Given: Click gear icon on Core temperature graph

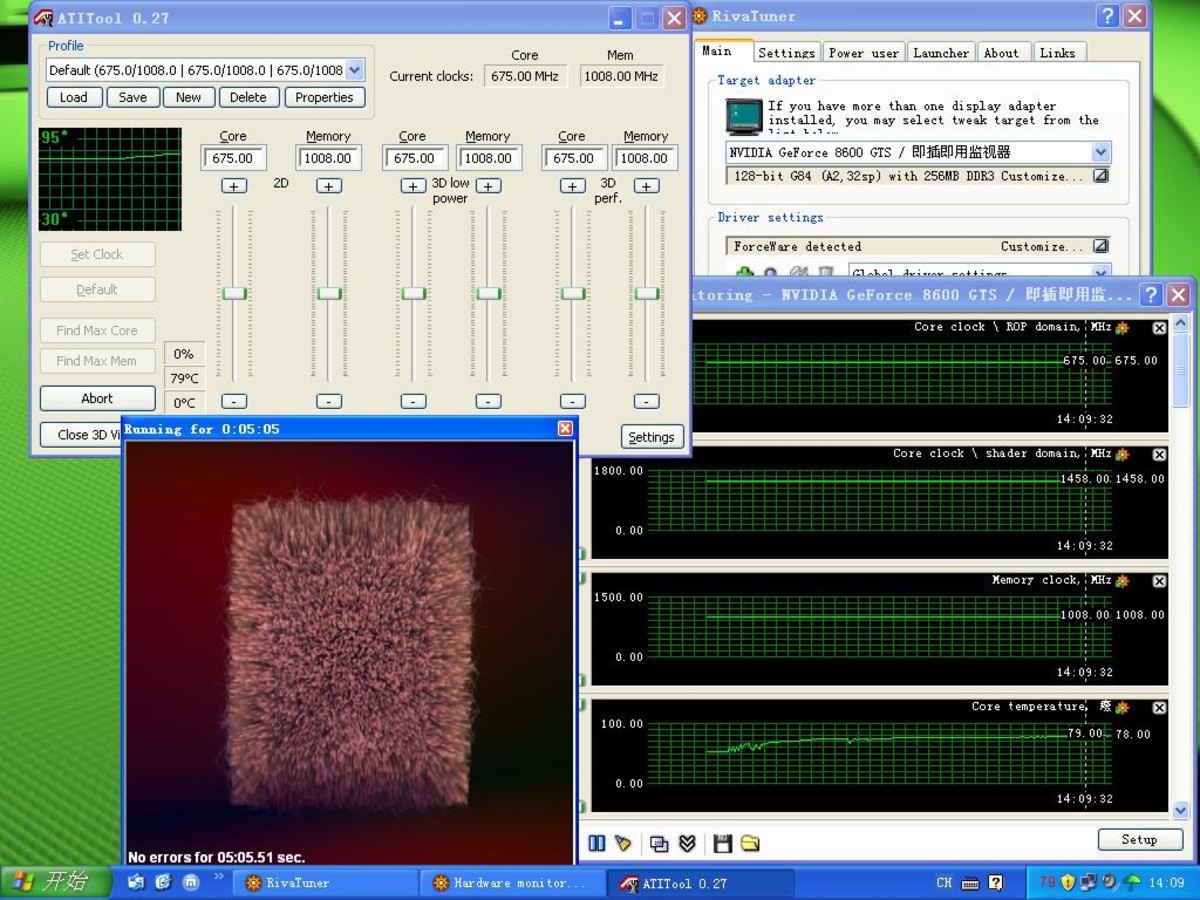Looking at the screenshot, I should pos(1122,708).
